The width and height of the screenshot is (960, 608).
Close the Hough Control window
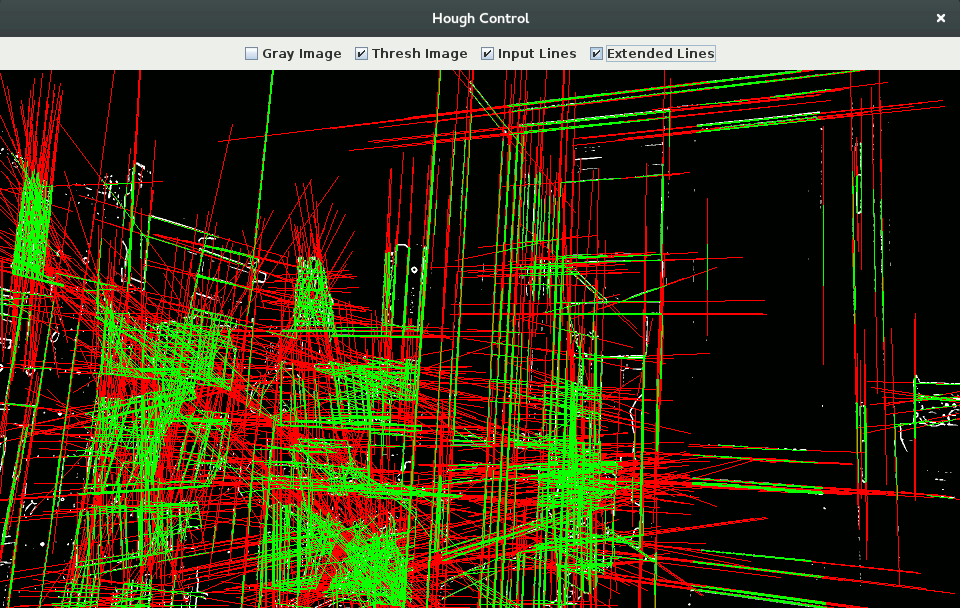(940, 18)
